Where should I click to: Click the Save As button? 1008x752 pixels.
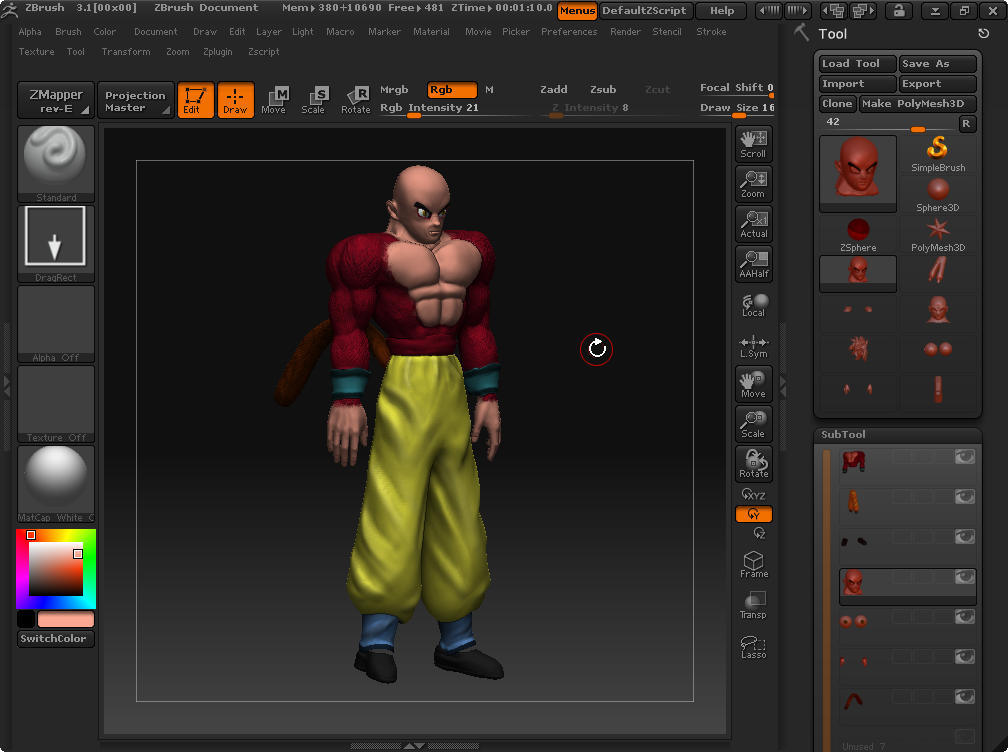point(937,64)
